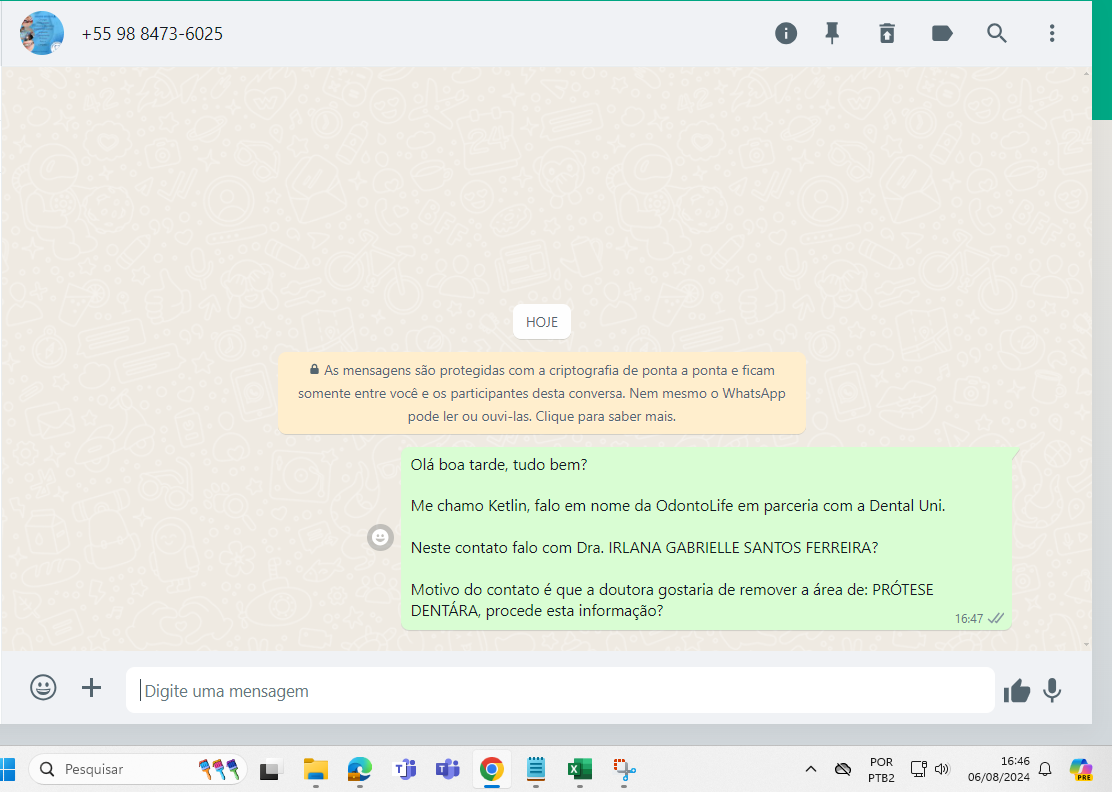Image resolution: width=1112 pixels, height=792 pixels.
Task: Open second purple Teams taskbar icon
Action: point(448,769)
